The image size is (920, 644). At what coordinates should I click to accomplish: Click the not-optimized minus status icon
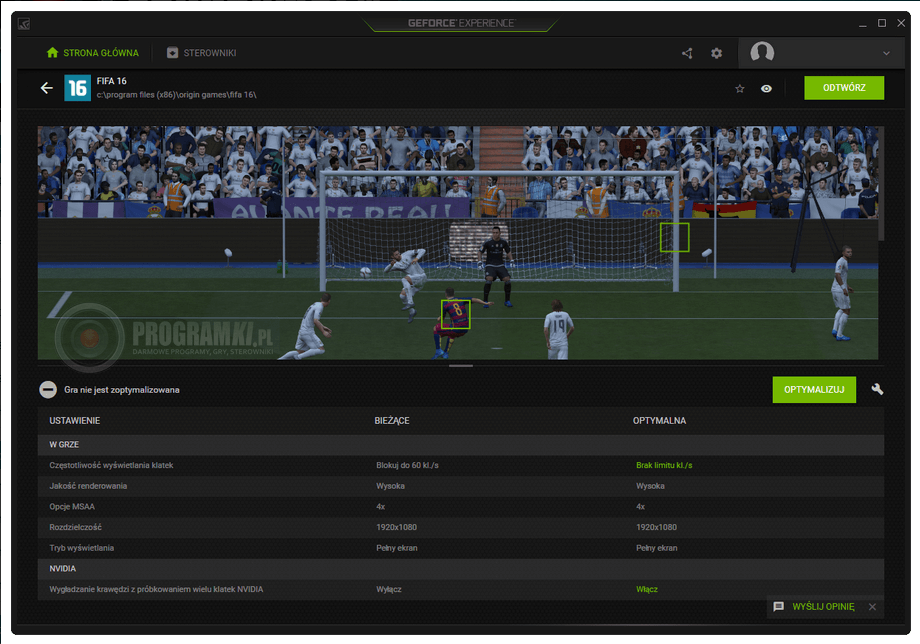pos(48,389)
